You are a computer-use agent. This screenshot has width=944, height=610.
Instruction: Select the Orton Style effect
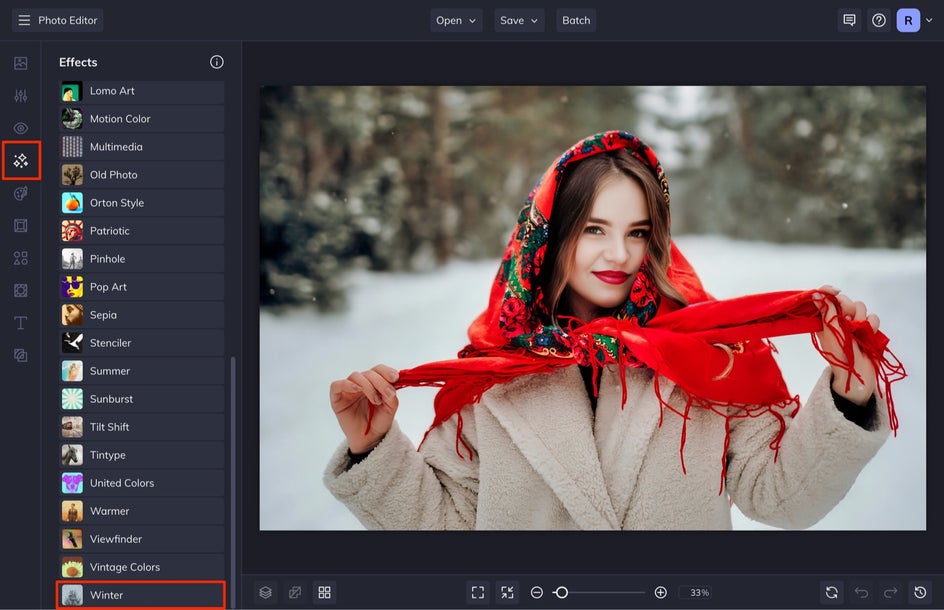pyautogui.click(x=142, y=203)
